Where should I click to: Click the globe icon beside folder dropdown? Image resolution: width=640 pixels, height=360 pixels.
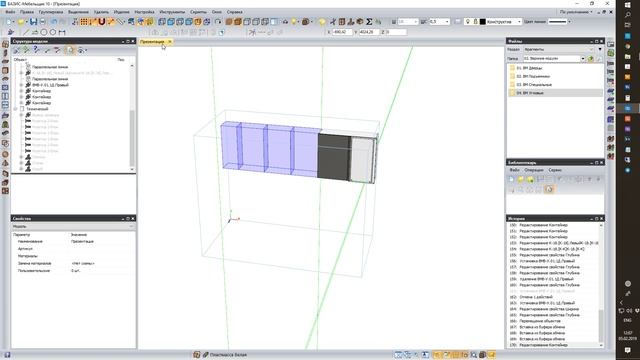click(x=590, y=58)
